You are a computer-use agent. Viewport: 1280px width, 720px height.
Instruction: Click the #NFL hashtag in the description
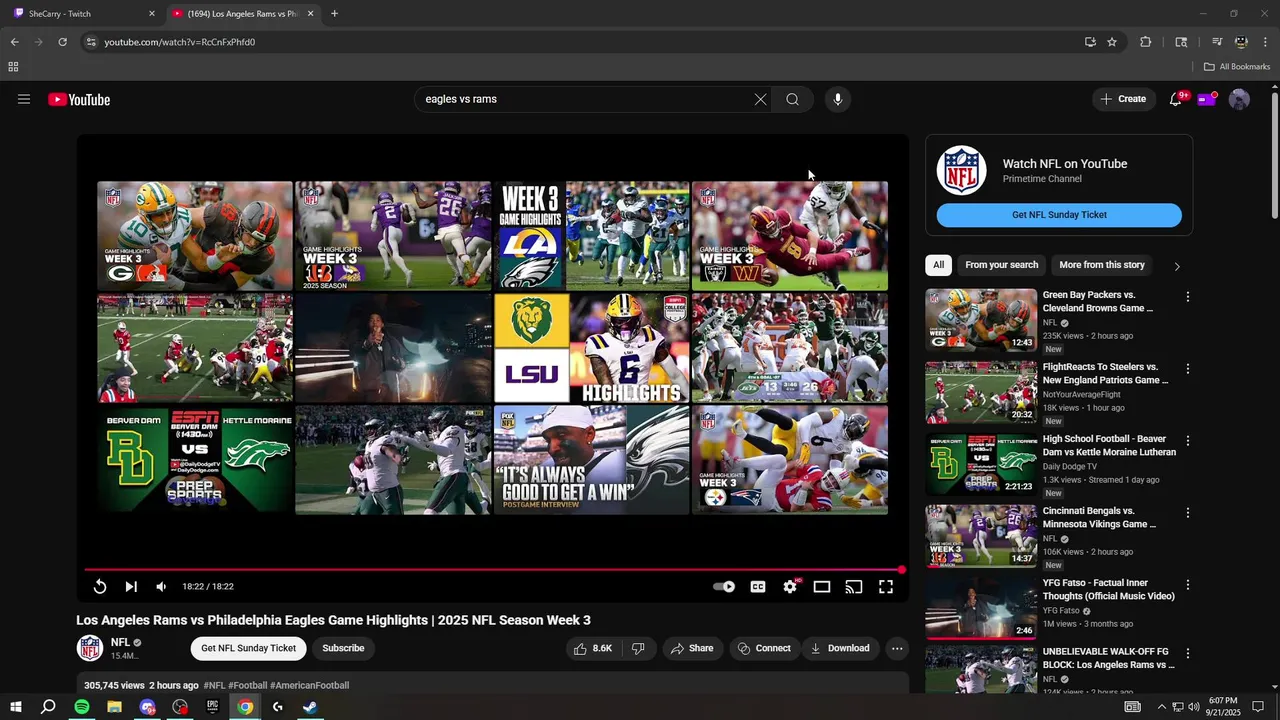(x=214, y=686)
